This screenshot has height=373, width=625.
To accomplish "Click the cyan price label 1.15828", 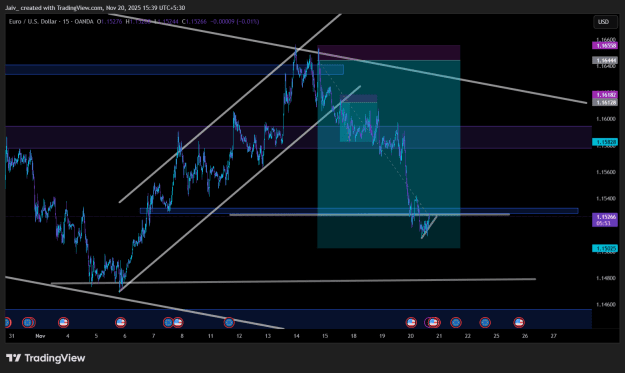I will pos(606,142).
